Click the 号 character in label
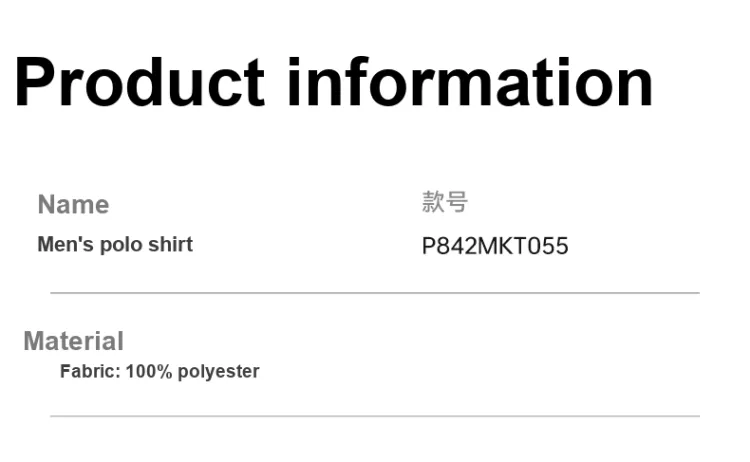Viewport: 750px width, 462px height. tap(457, 202)
